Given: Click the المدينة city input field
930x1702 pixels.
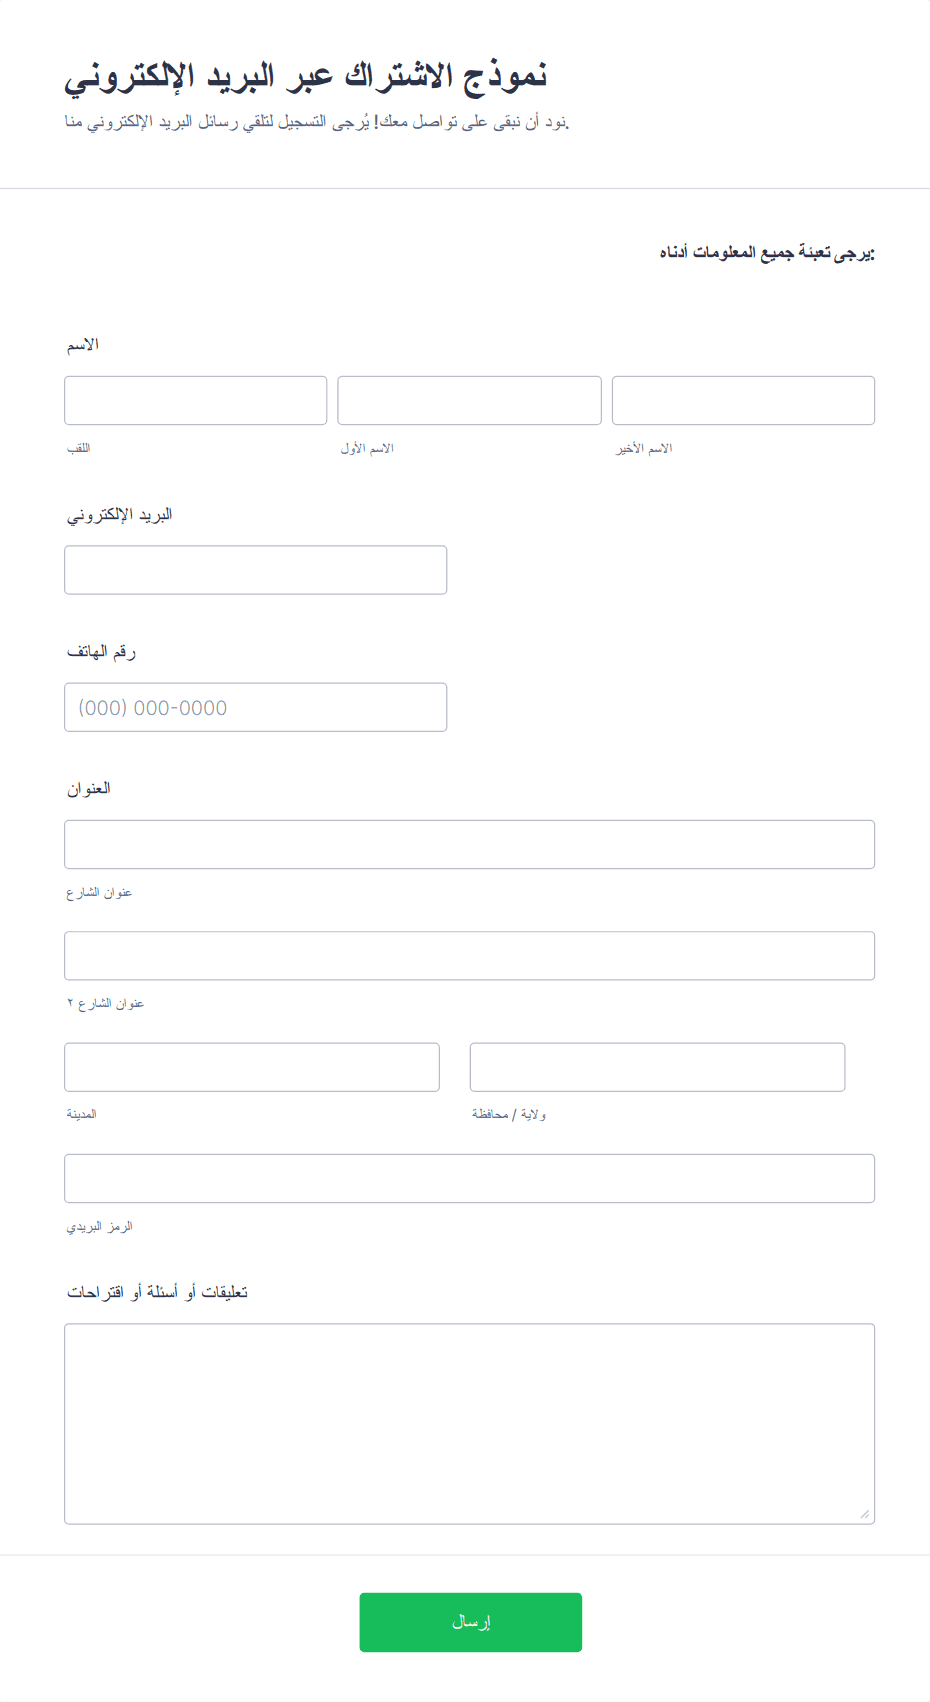Looking at the screenshot, I should (x=252, y=1067).
